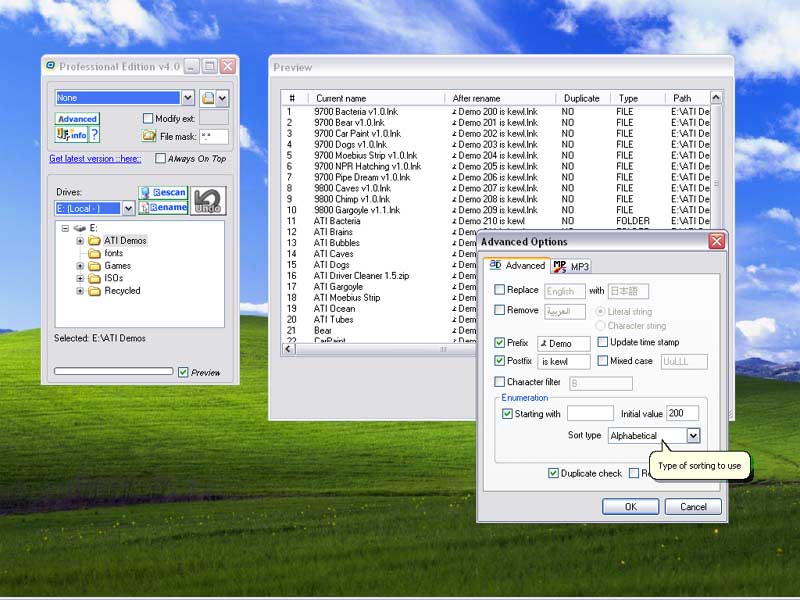Click the Rescan button
This screenshot has width=800, height=600.
pos(163,192)
